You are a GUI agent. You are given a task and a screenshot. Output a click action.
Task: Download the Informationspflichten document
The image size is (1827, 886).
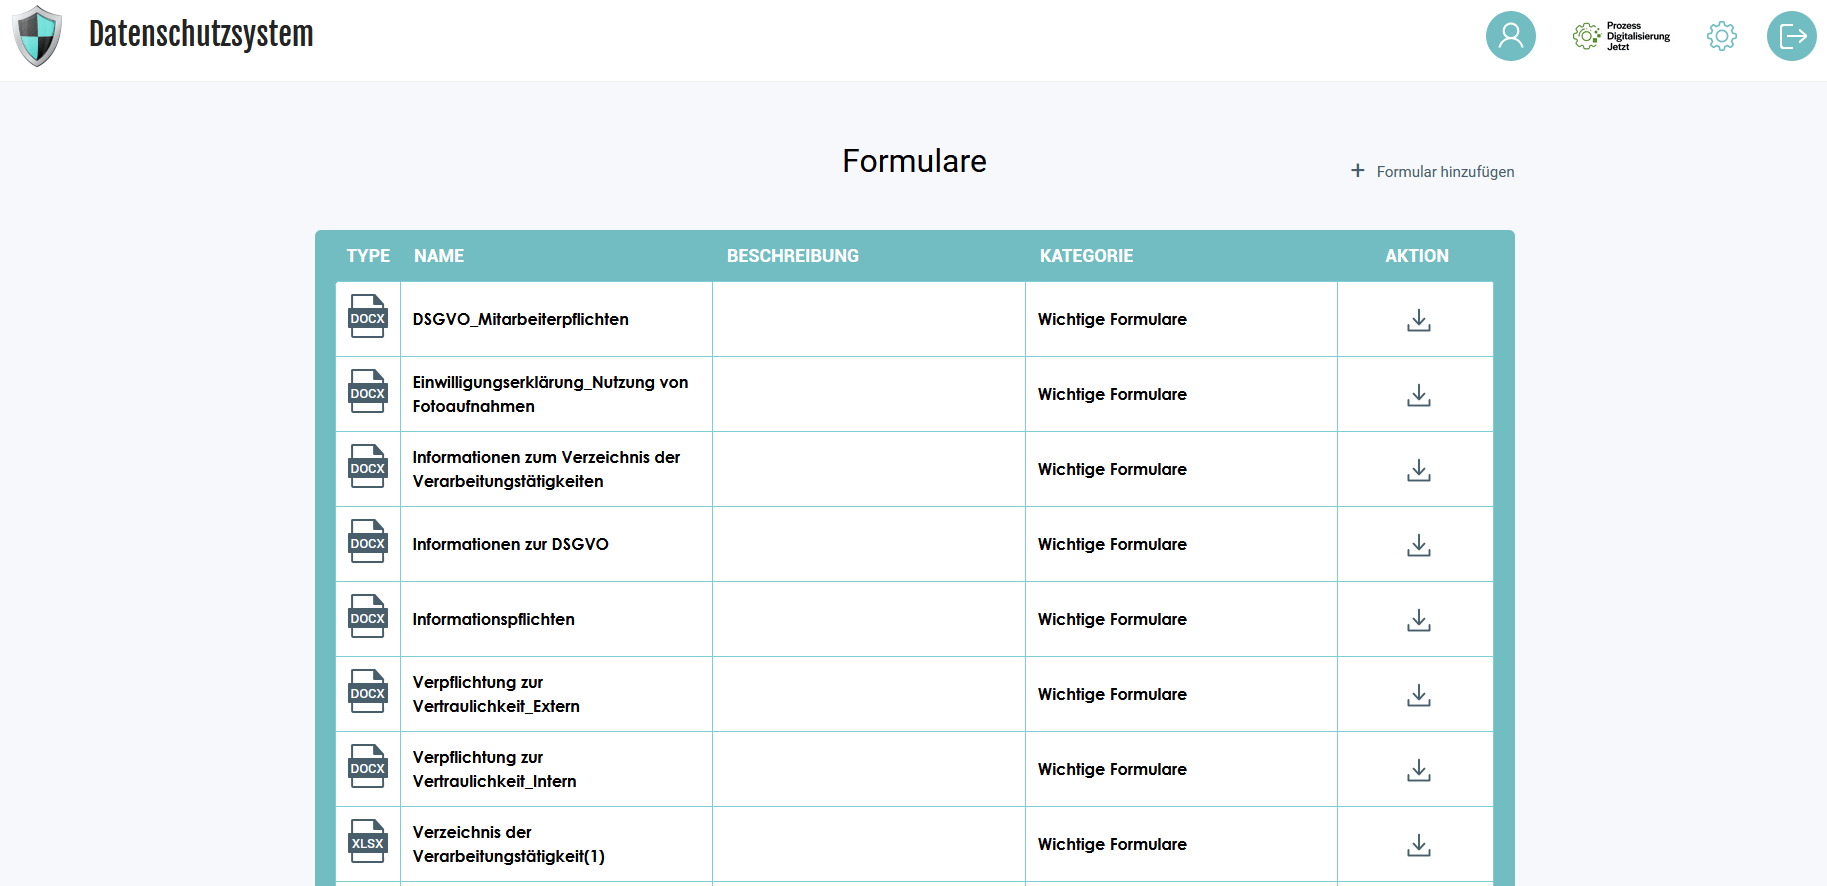click(1418, 620)
